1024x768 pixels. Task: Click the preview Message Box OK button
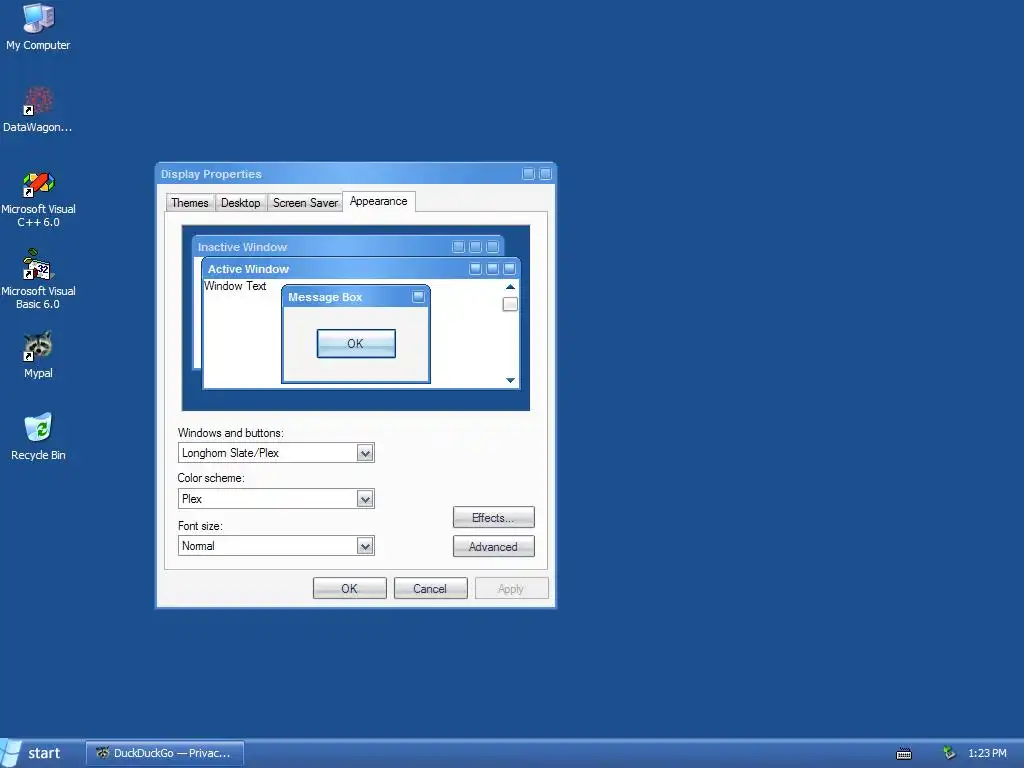356,344
